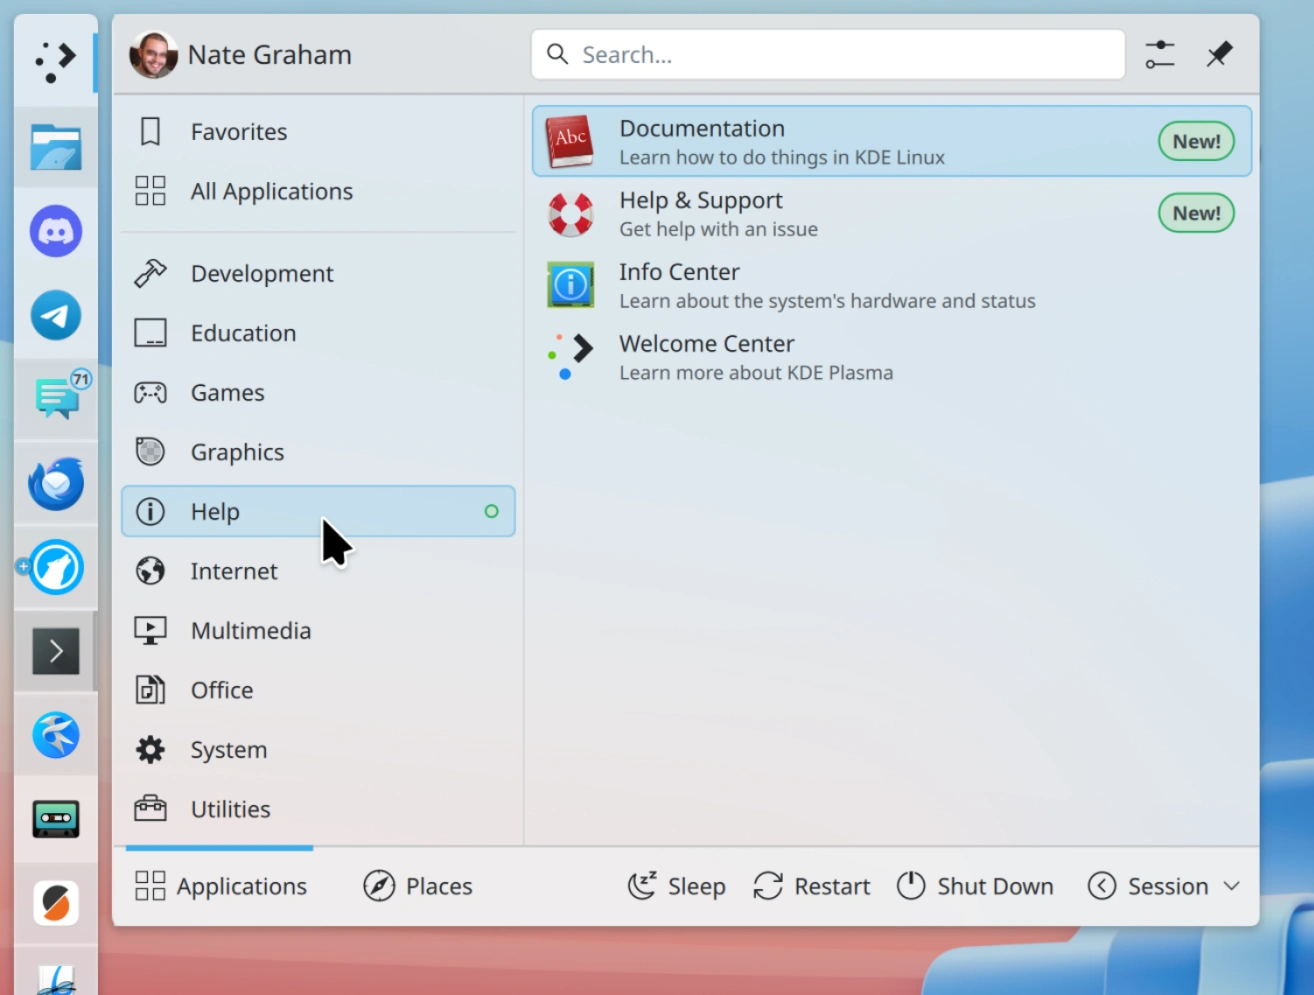This screenshot has height=995, width=1314.
Task: Launch Info Center
Action: pos(891,286)
